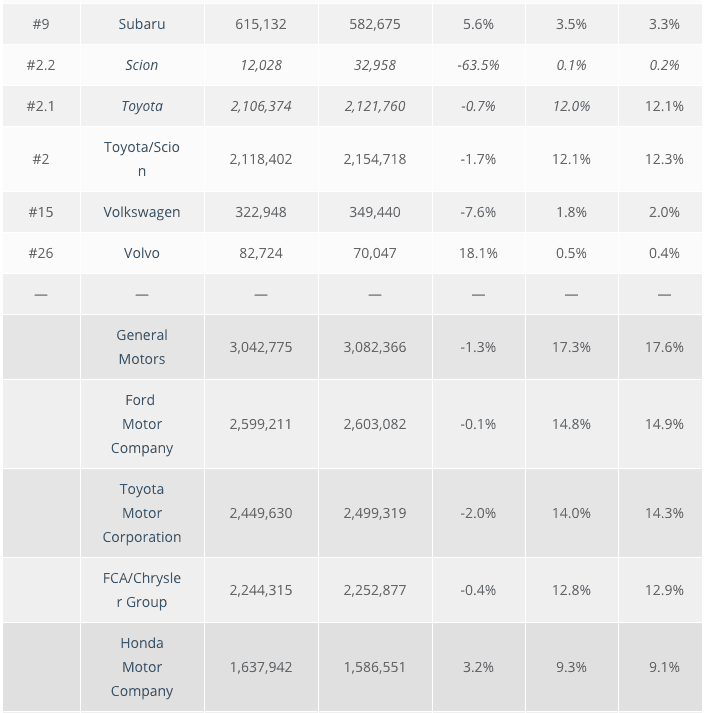This screenshot has height=713, width=707.
Task: Select the 1,586,551 sales figure
Action: pyautogui.click(x=375, y=667)
